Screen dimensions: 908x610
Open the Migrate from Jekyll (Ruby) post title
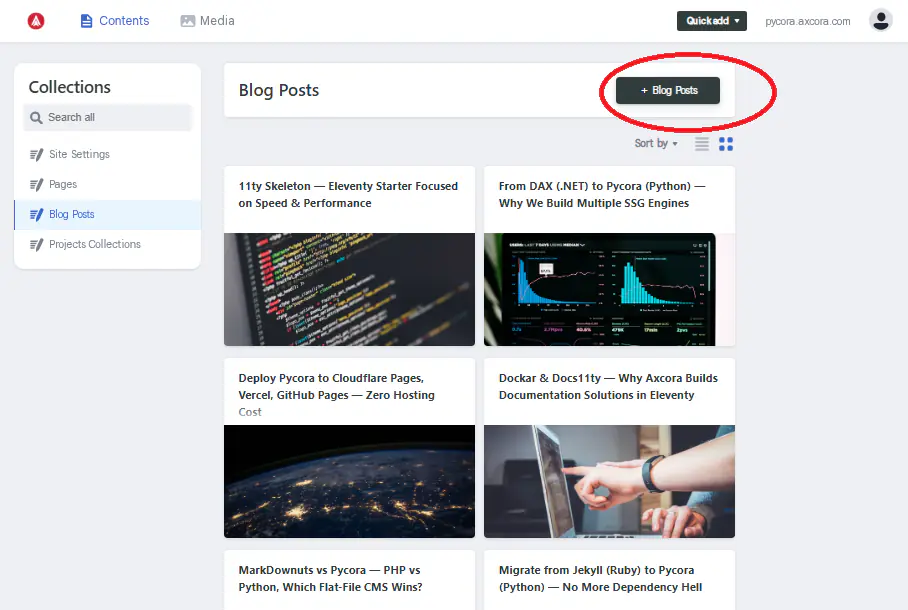600,579
